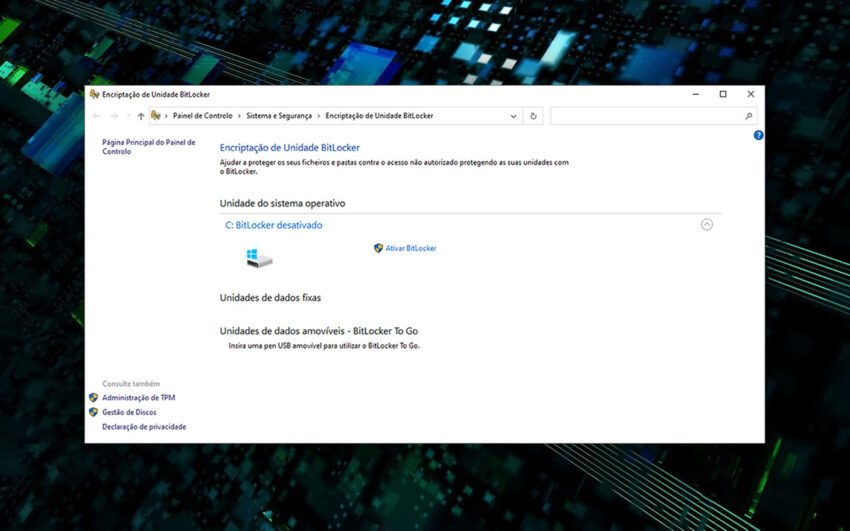Go up one level with Up arrow
Image resolution: width=850 pixels, height=531 pixels.
click(x=141, y=116)
